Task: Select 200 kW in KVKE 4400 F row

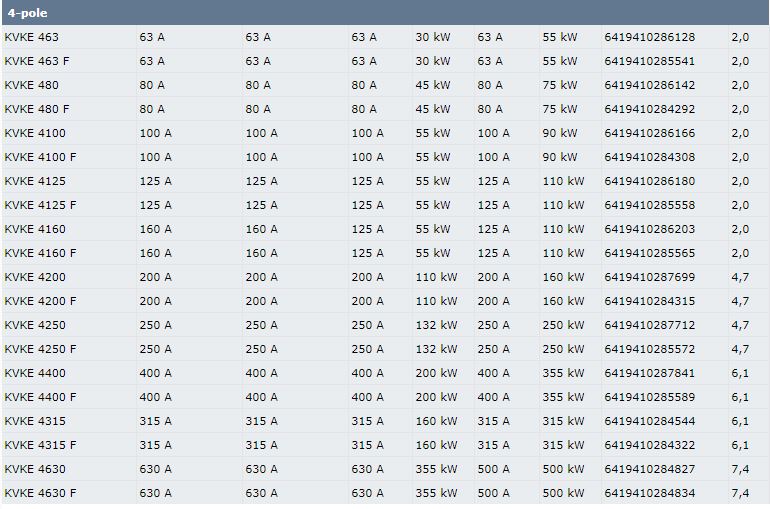Action: (x=436, y=398)
